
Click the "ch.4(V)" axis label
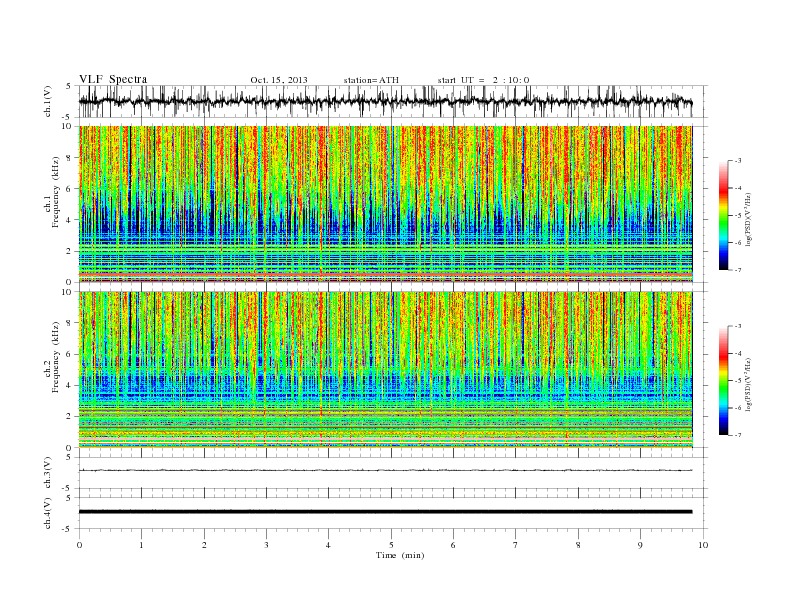(48, 513)
